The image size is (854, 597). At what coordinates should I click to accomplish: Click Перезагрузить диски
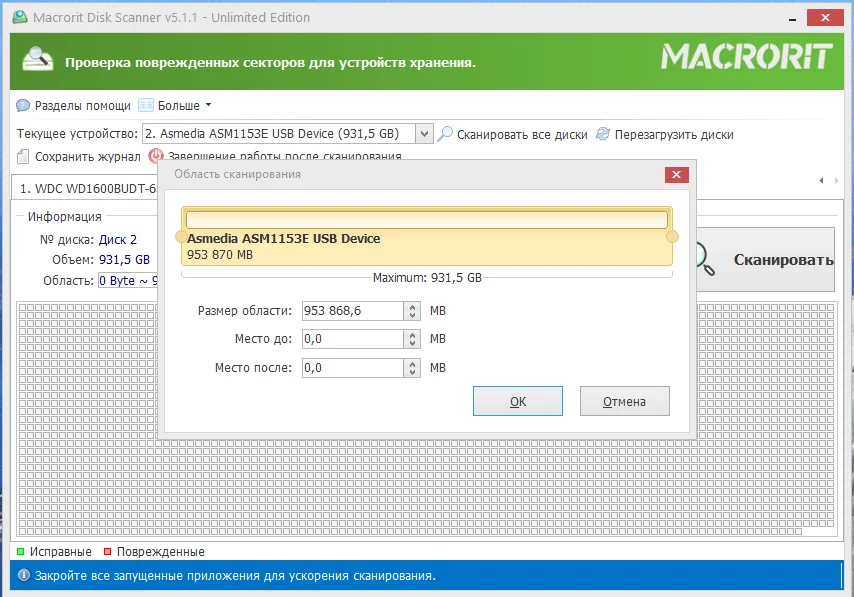674,135
